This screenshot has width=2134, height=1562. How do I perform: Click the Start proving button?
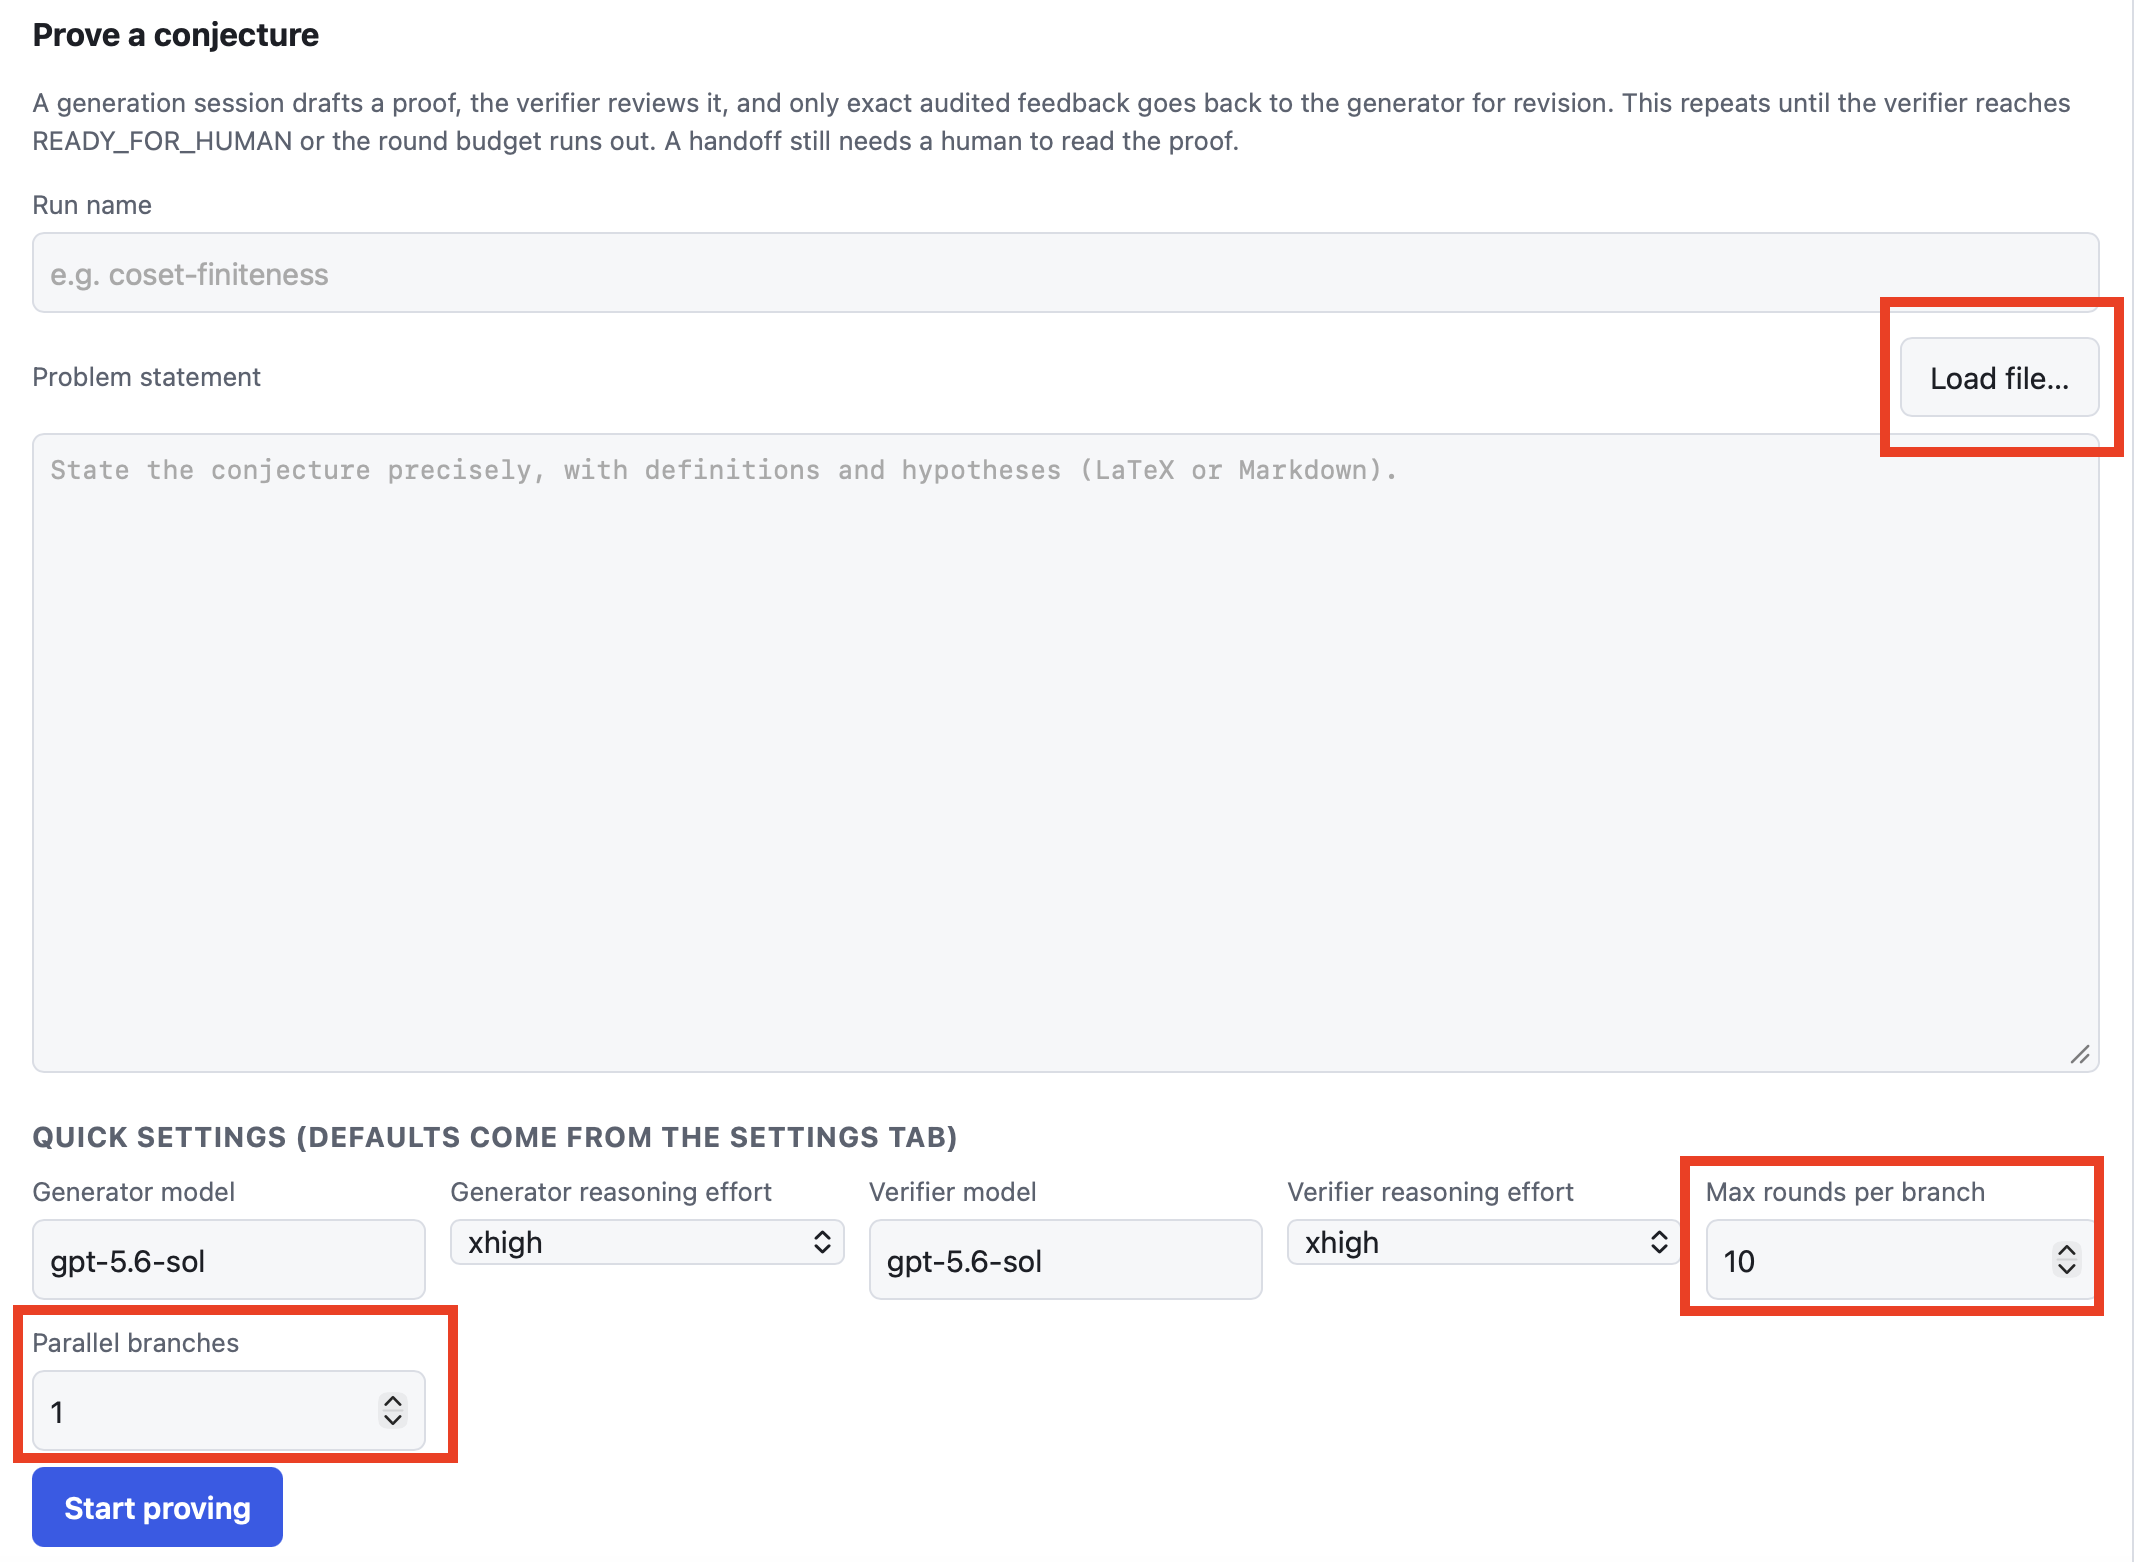click(157, 1507)
